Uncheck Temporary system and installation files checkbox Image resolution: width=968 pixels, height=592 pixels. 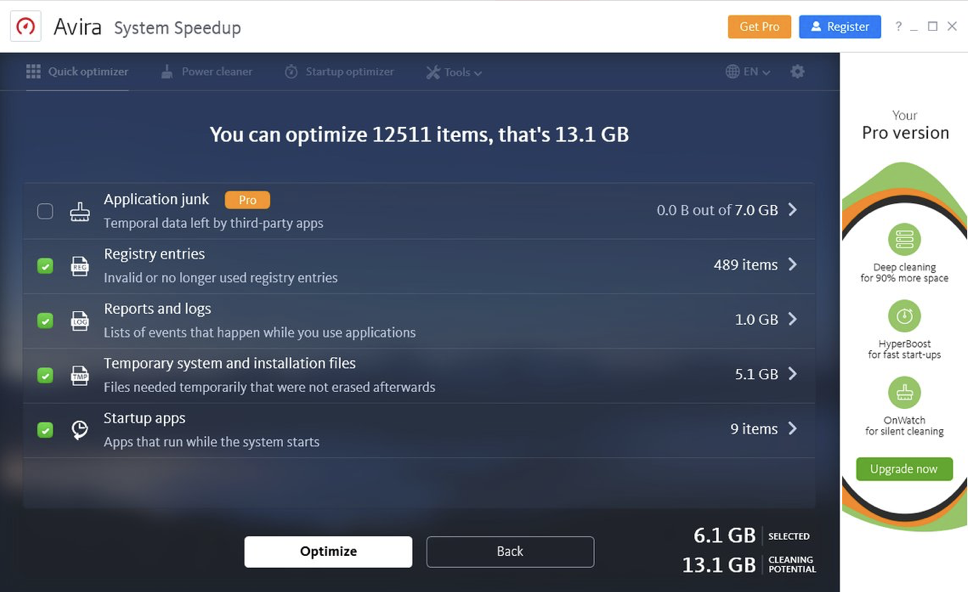tap(45, 375)
